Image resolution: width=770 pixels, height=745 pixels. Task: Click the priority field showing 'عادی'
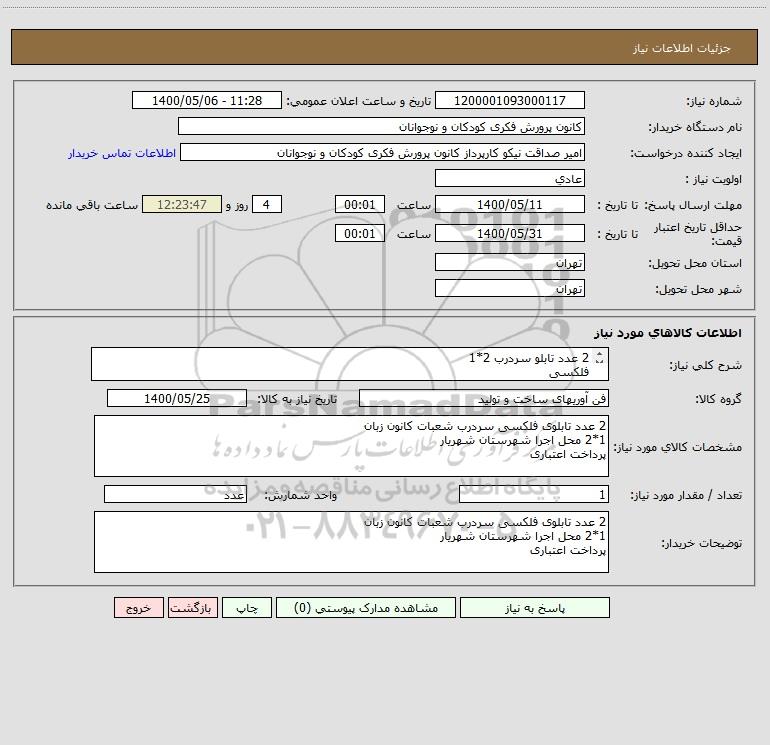[510, 178]
